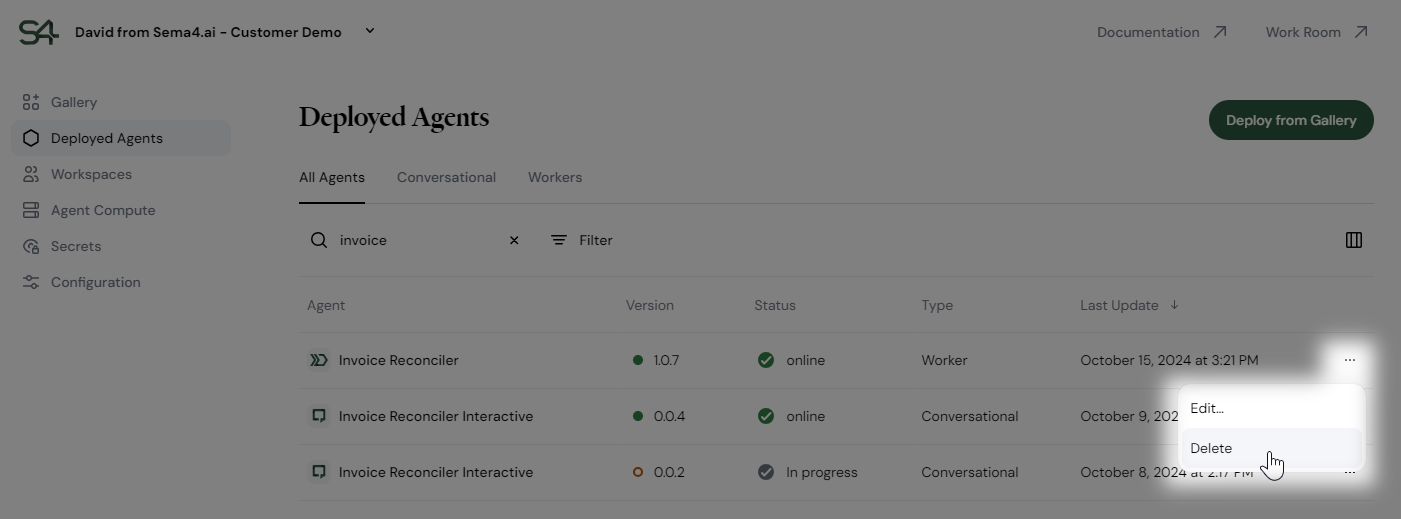Click the Sema4 logo
The image size is (1401, 519).
(x=38, y=32)
